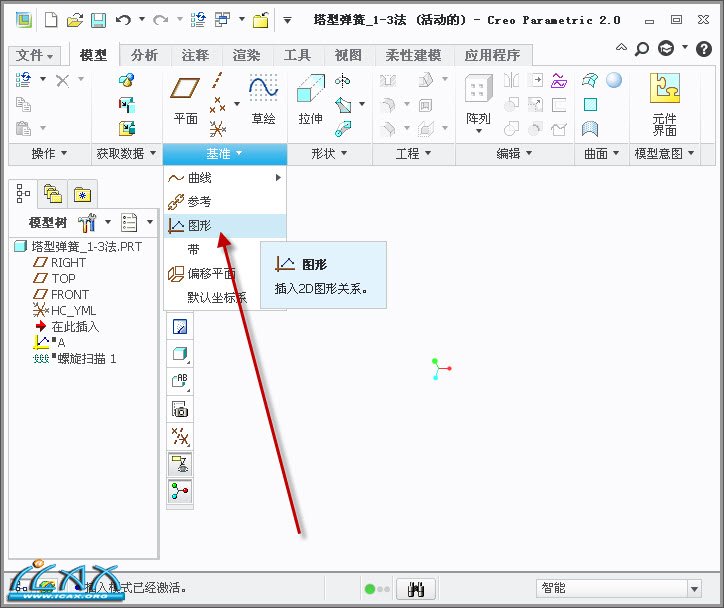724x608 pixels.
Task: Click the Favorites tab icon
Action: point(83,194)
